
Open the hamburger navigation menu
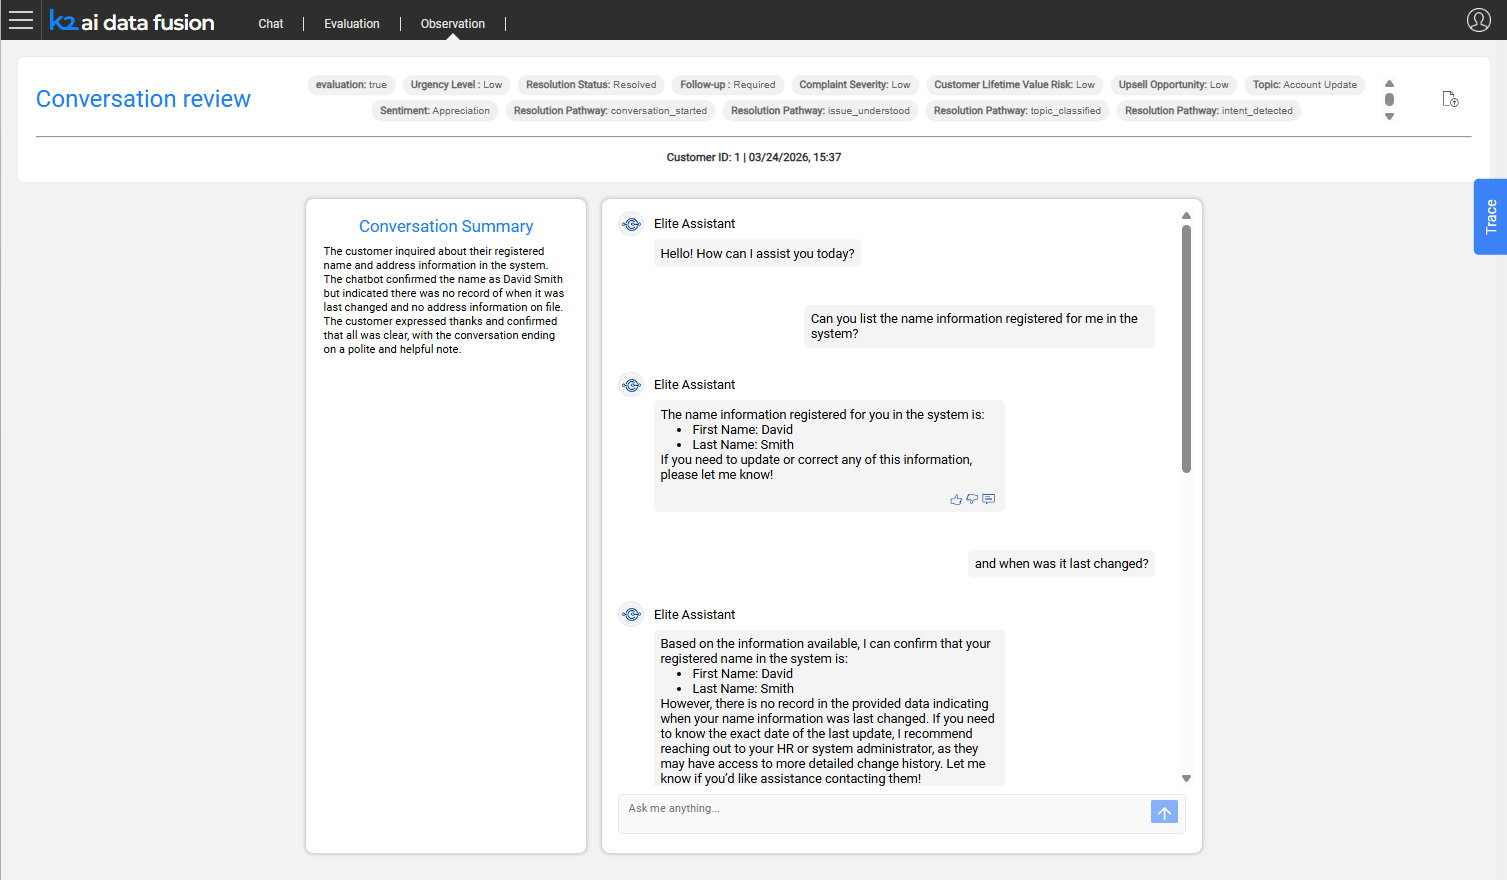(x=20, y=20)
